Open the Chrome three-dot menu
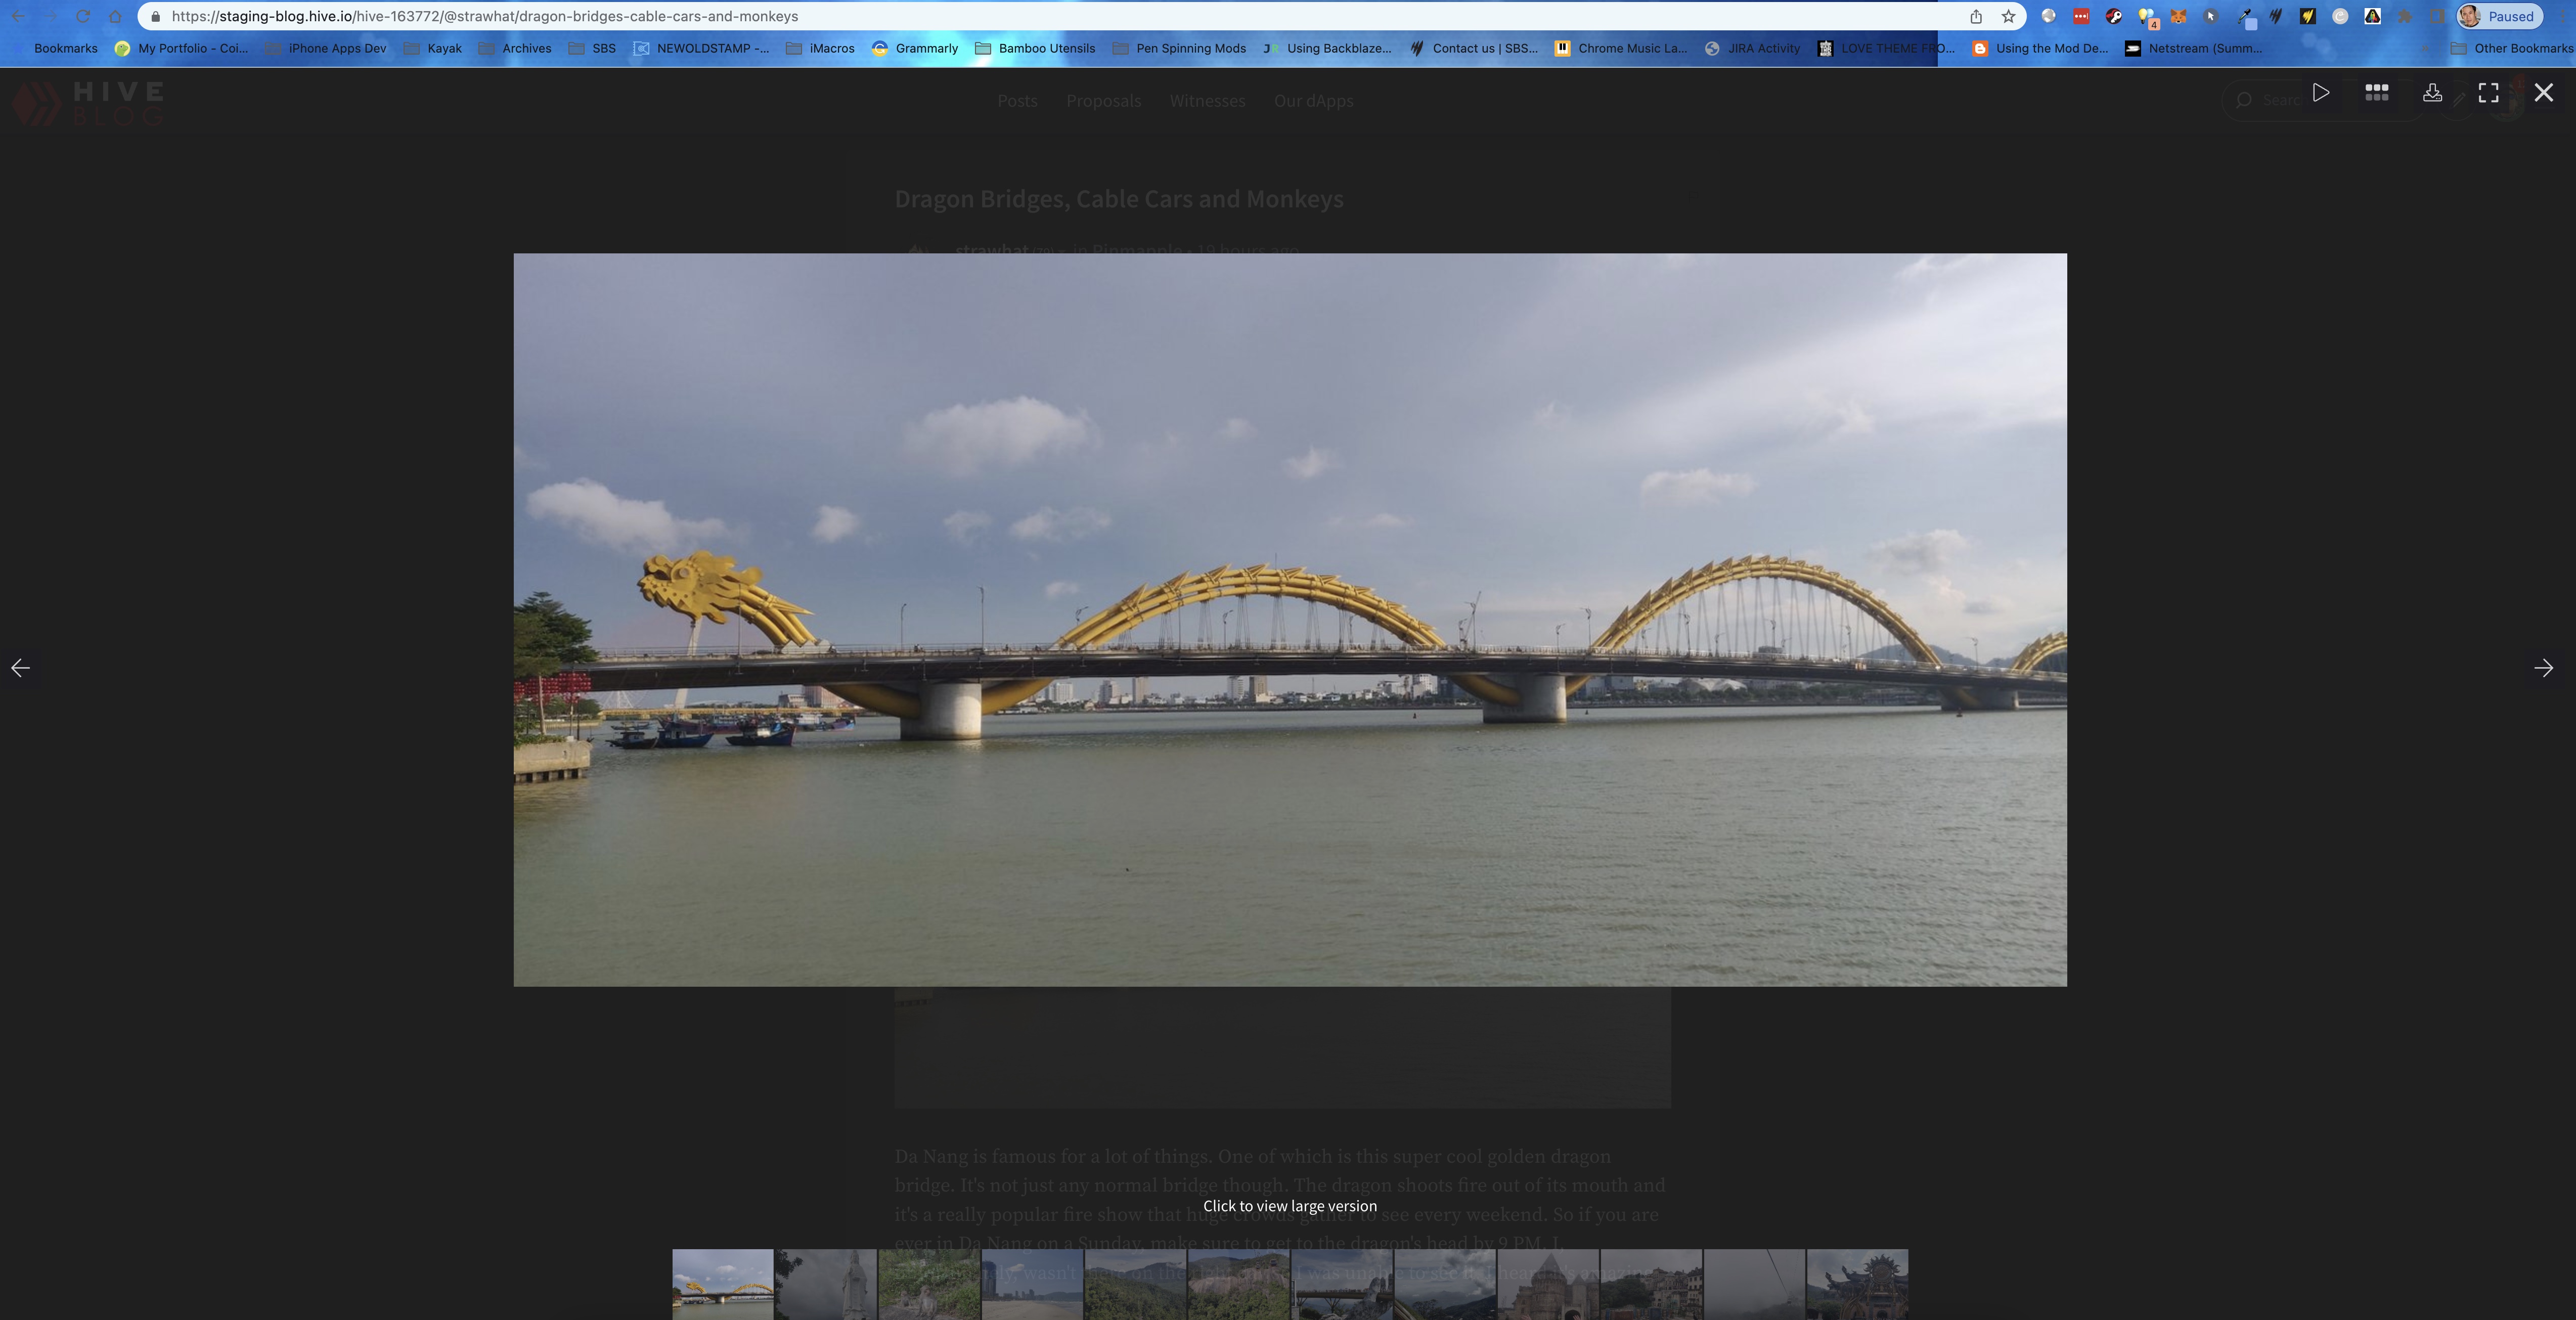Image resolution: width=2576 pixels, height=1320 pixels. pos(2562,16)
